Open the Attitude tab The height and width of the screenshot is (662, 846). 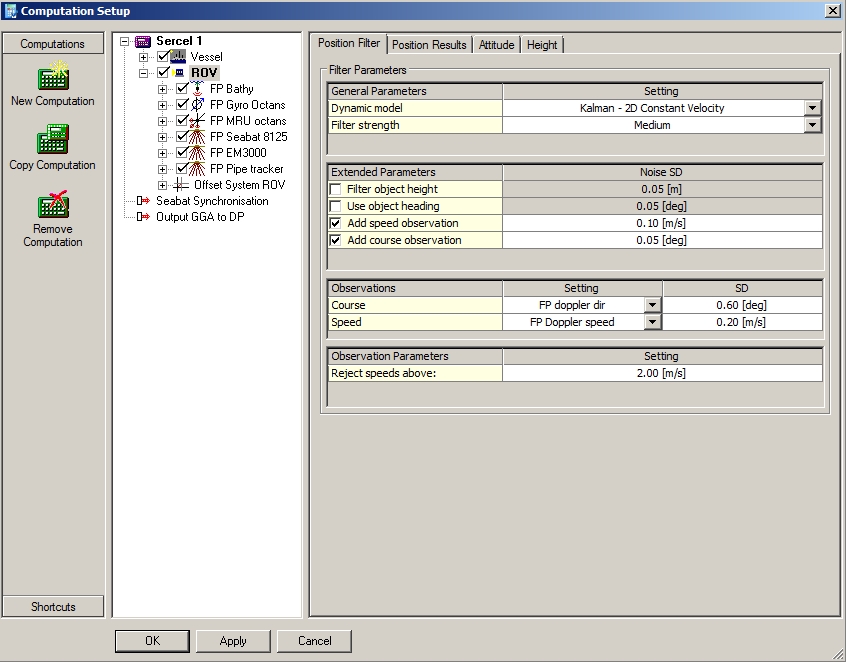[x=496, y=45]
